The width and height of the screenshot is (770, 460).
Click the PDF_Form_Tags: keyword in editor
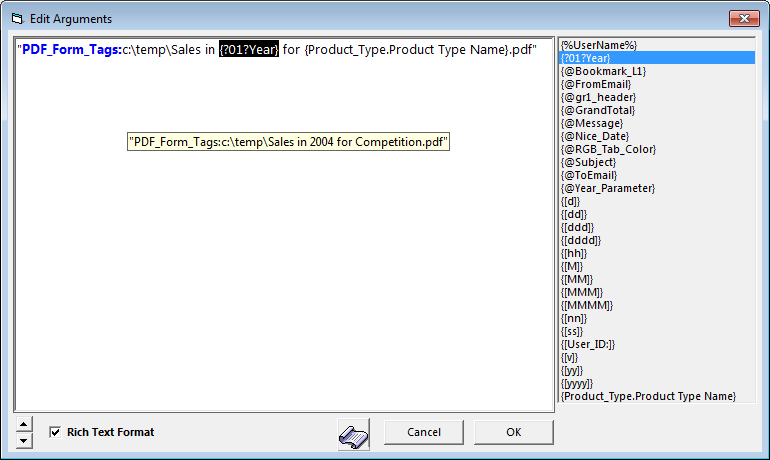coord(72,50)
